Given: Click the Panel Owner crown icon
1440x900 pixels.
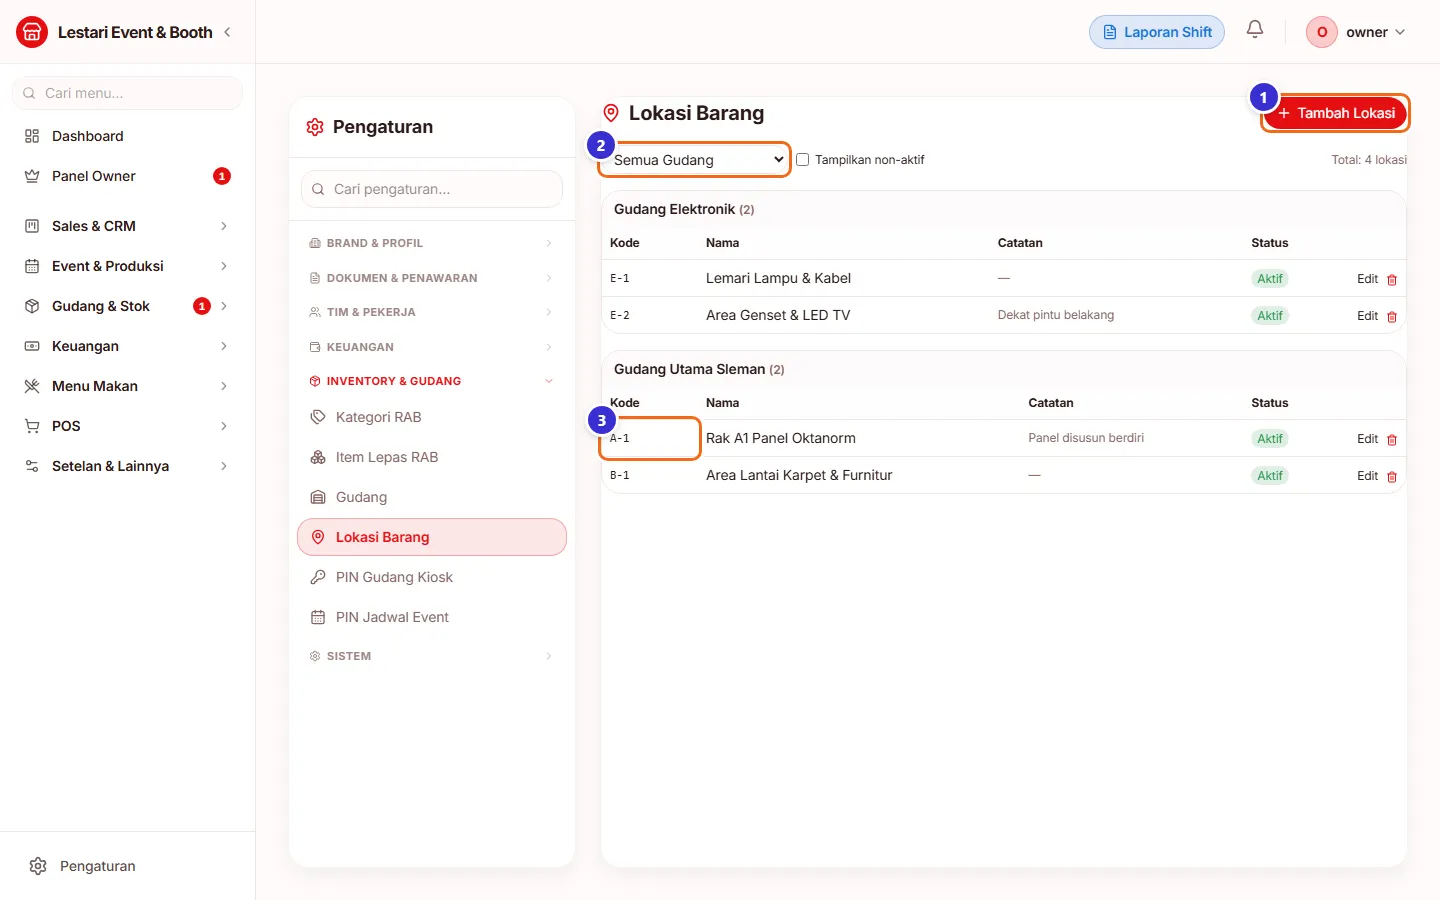Looking at the screenshot, I should coord(32,176).
